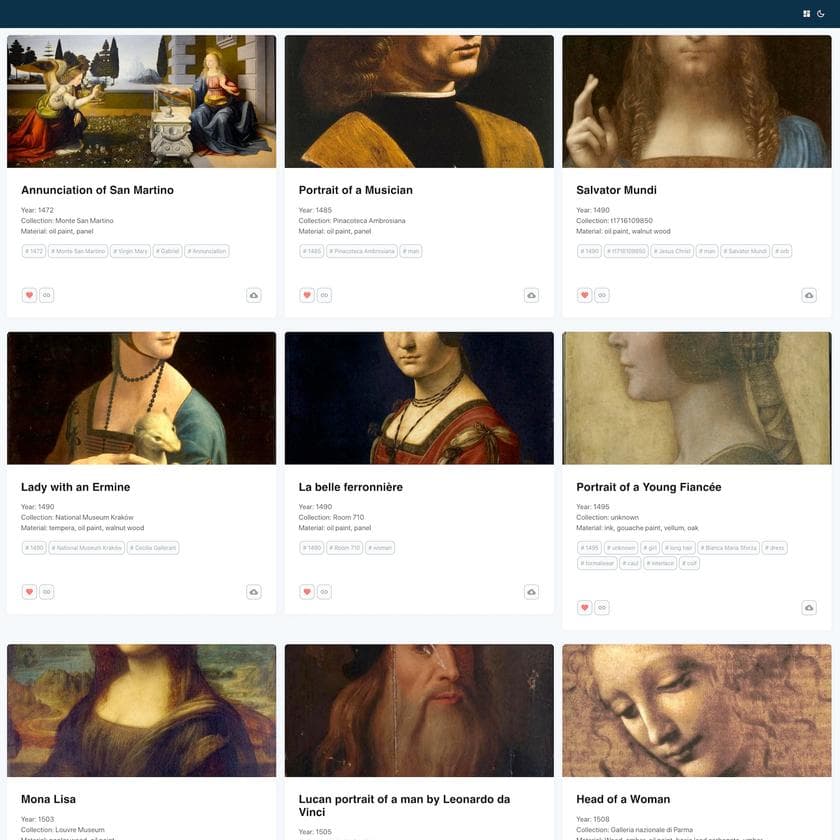Like the Annunciation of San Martino card

tap(29, 295)
